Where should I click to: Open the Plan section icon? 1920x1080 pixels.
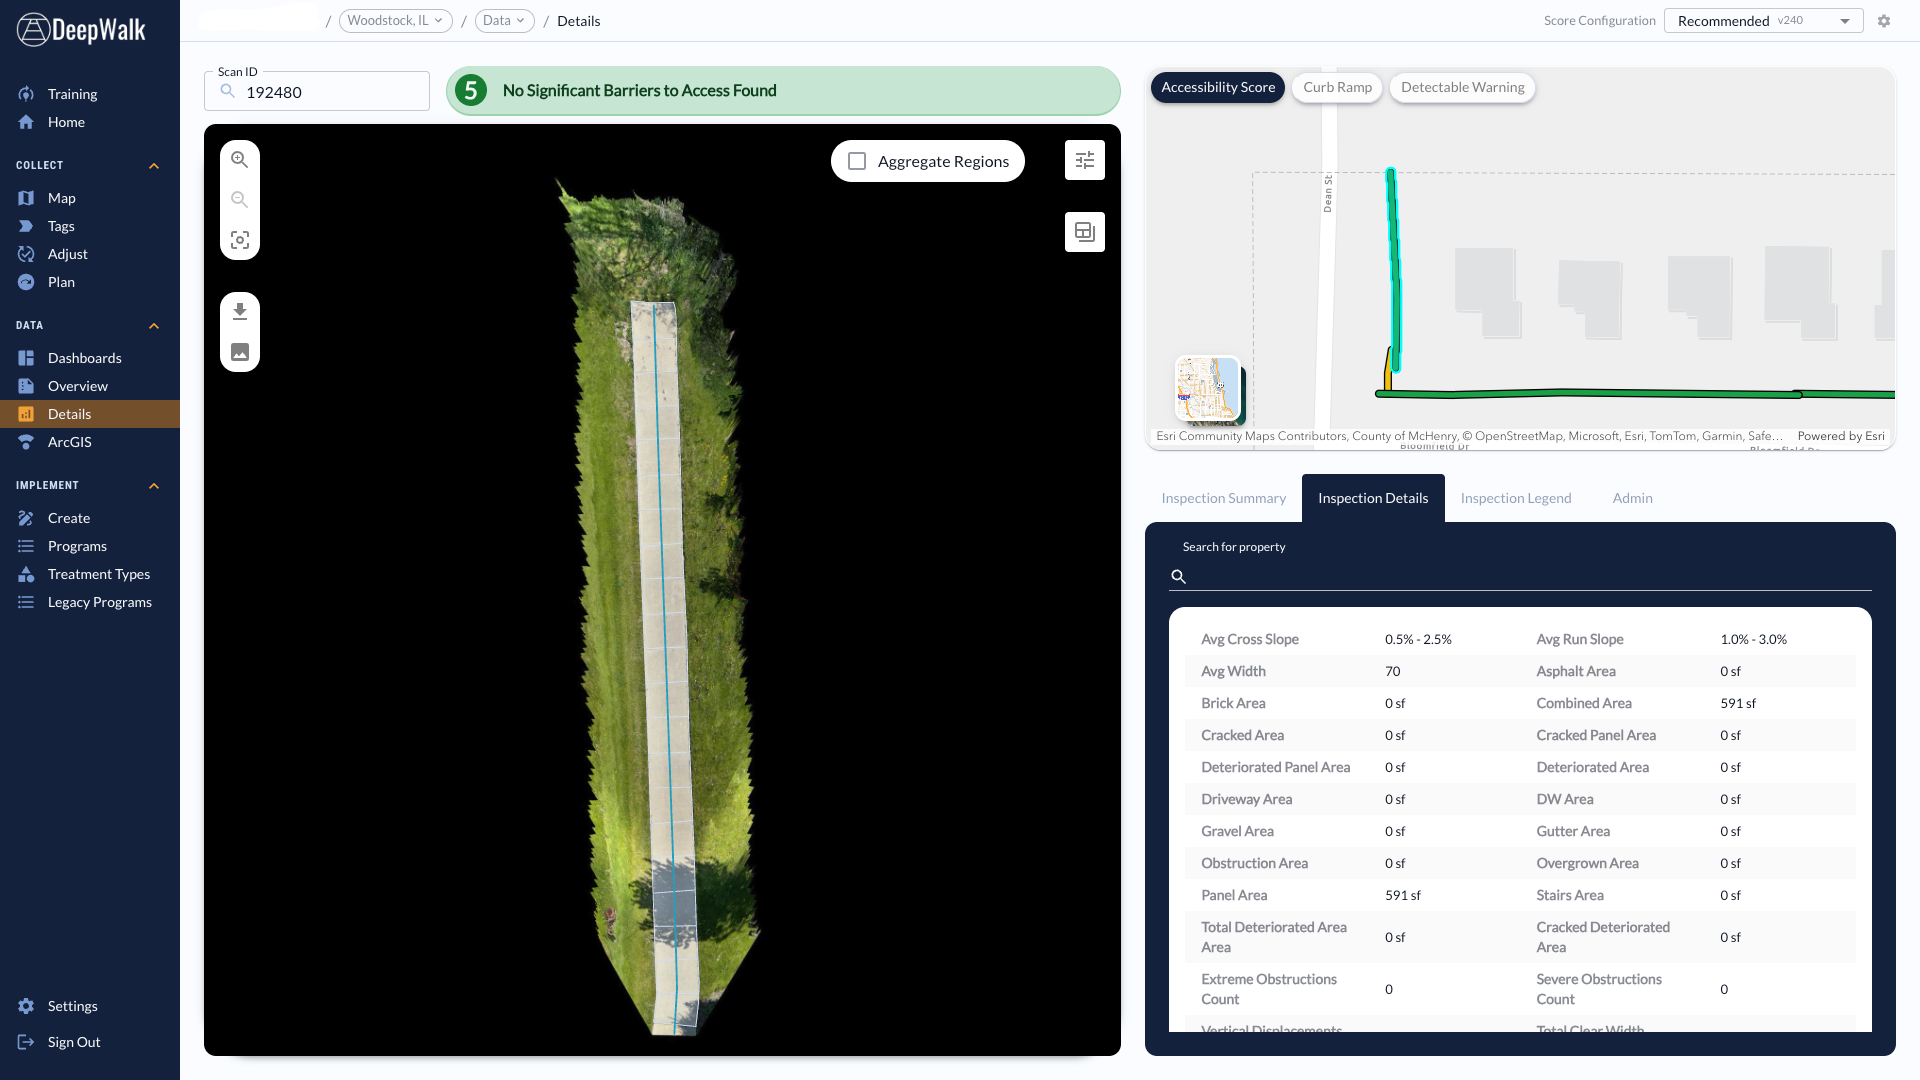pos(26,282)
